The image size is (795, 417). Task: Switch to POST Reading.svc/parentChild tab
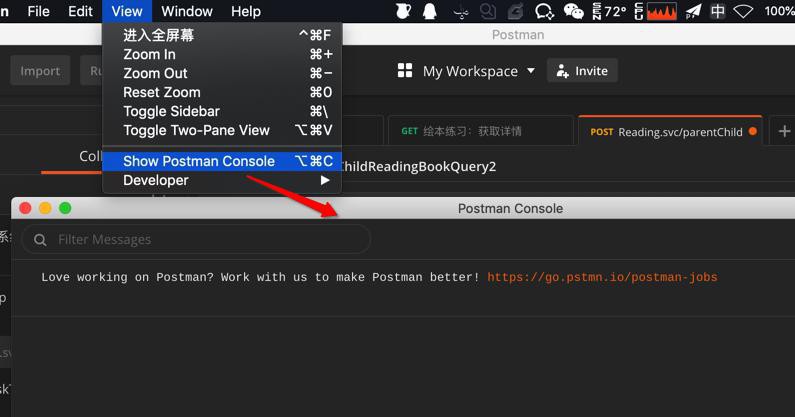(670, 131)
